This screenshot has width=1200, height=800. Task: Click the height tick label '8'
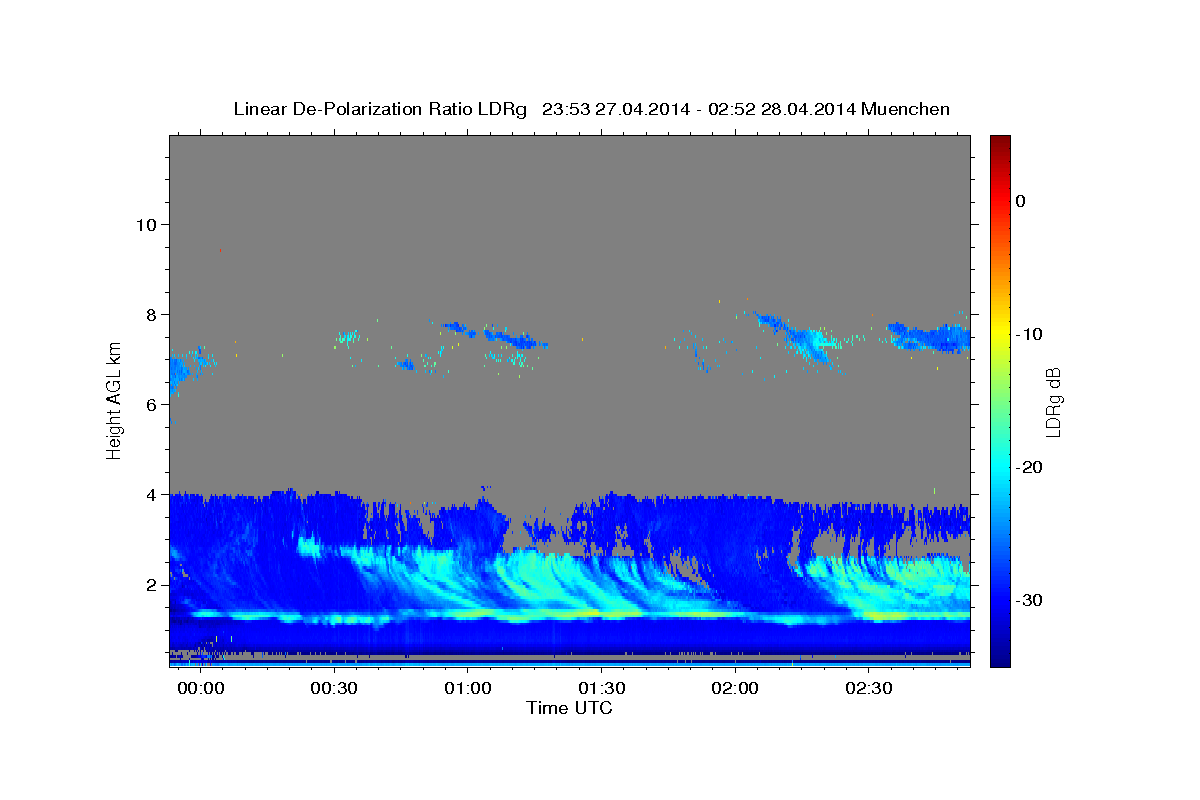(150, 314)
